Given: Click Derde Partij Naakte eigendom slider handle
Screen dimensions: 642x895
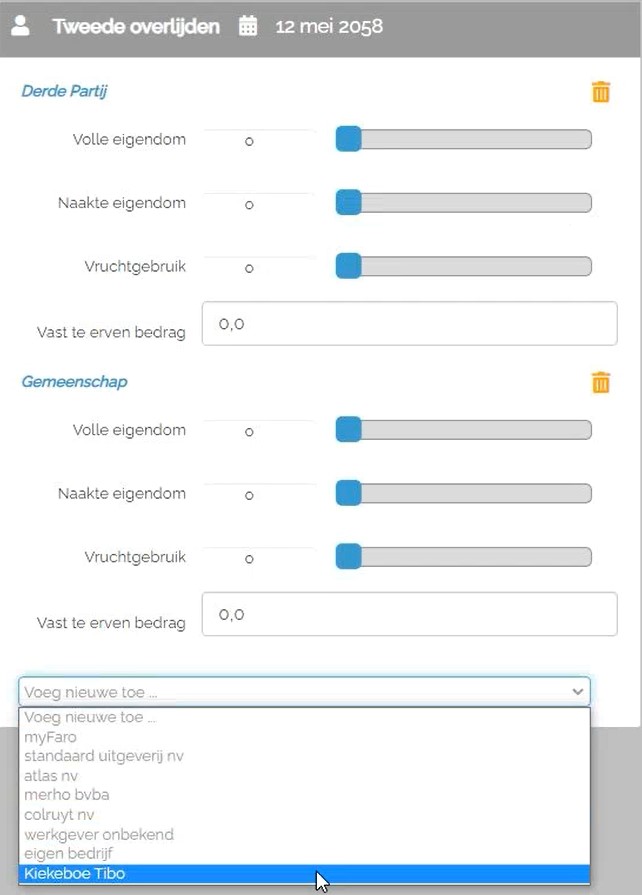Looking at the screenshot, I should click(x=348, y=203).
